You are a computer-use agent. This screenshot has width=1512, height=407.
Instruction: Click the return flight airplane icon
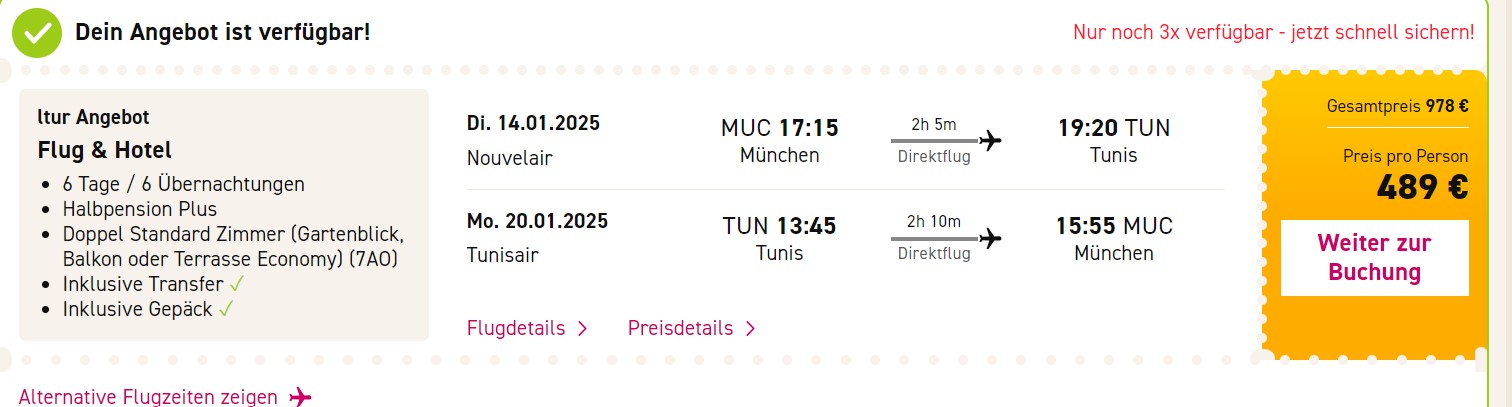(x=990, y=237)
